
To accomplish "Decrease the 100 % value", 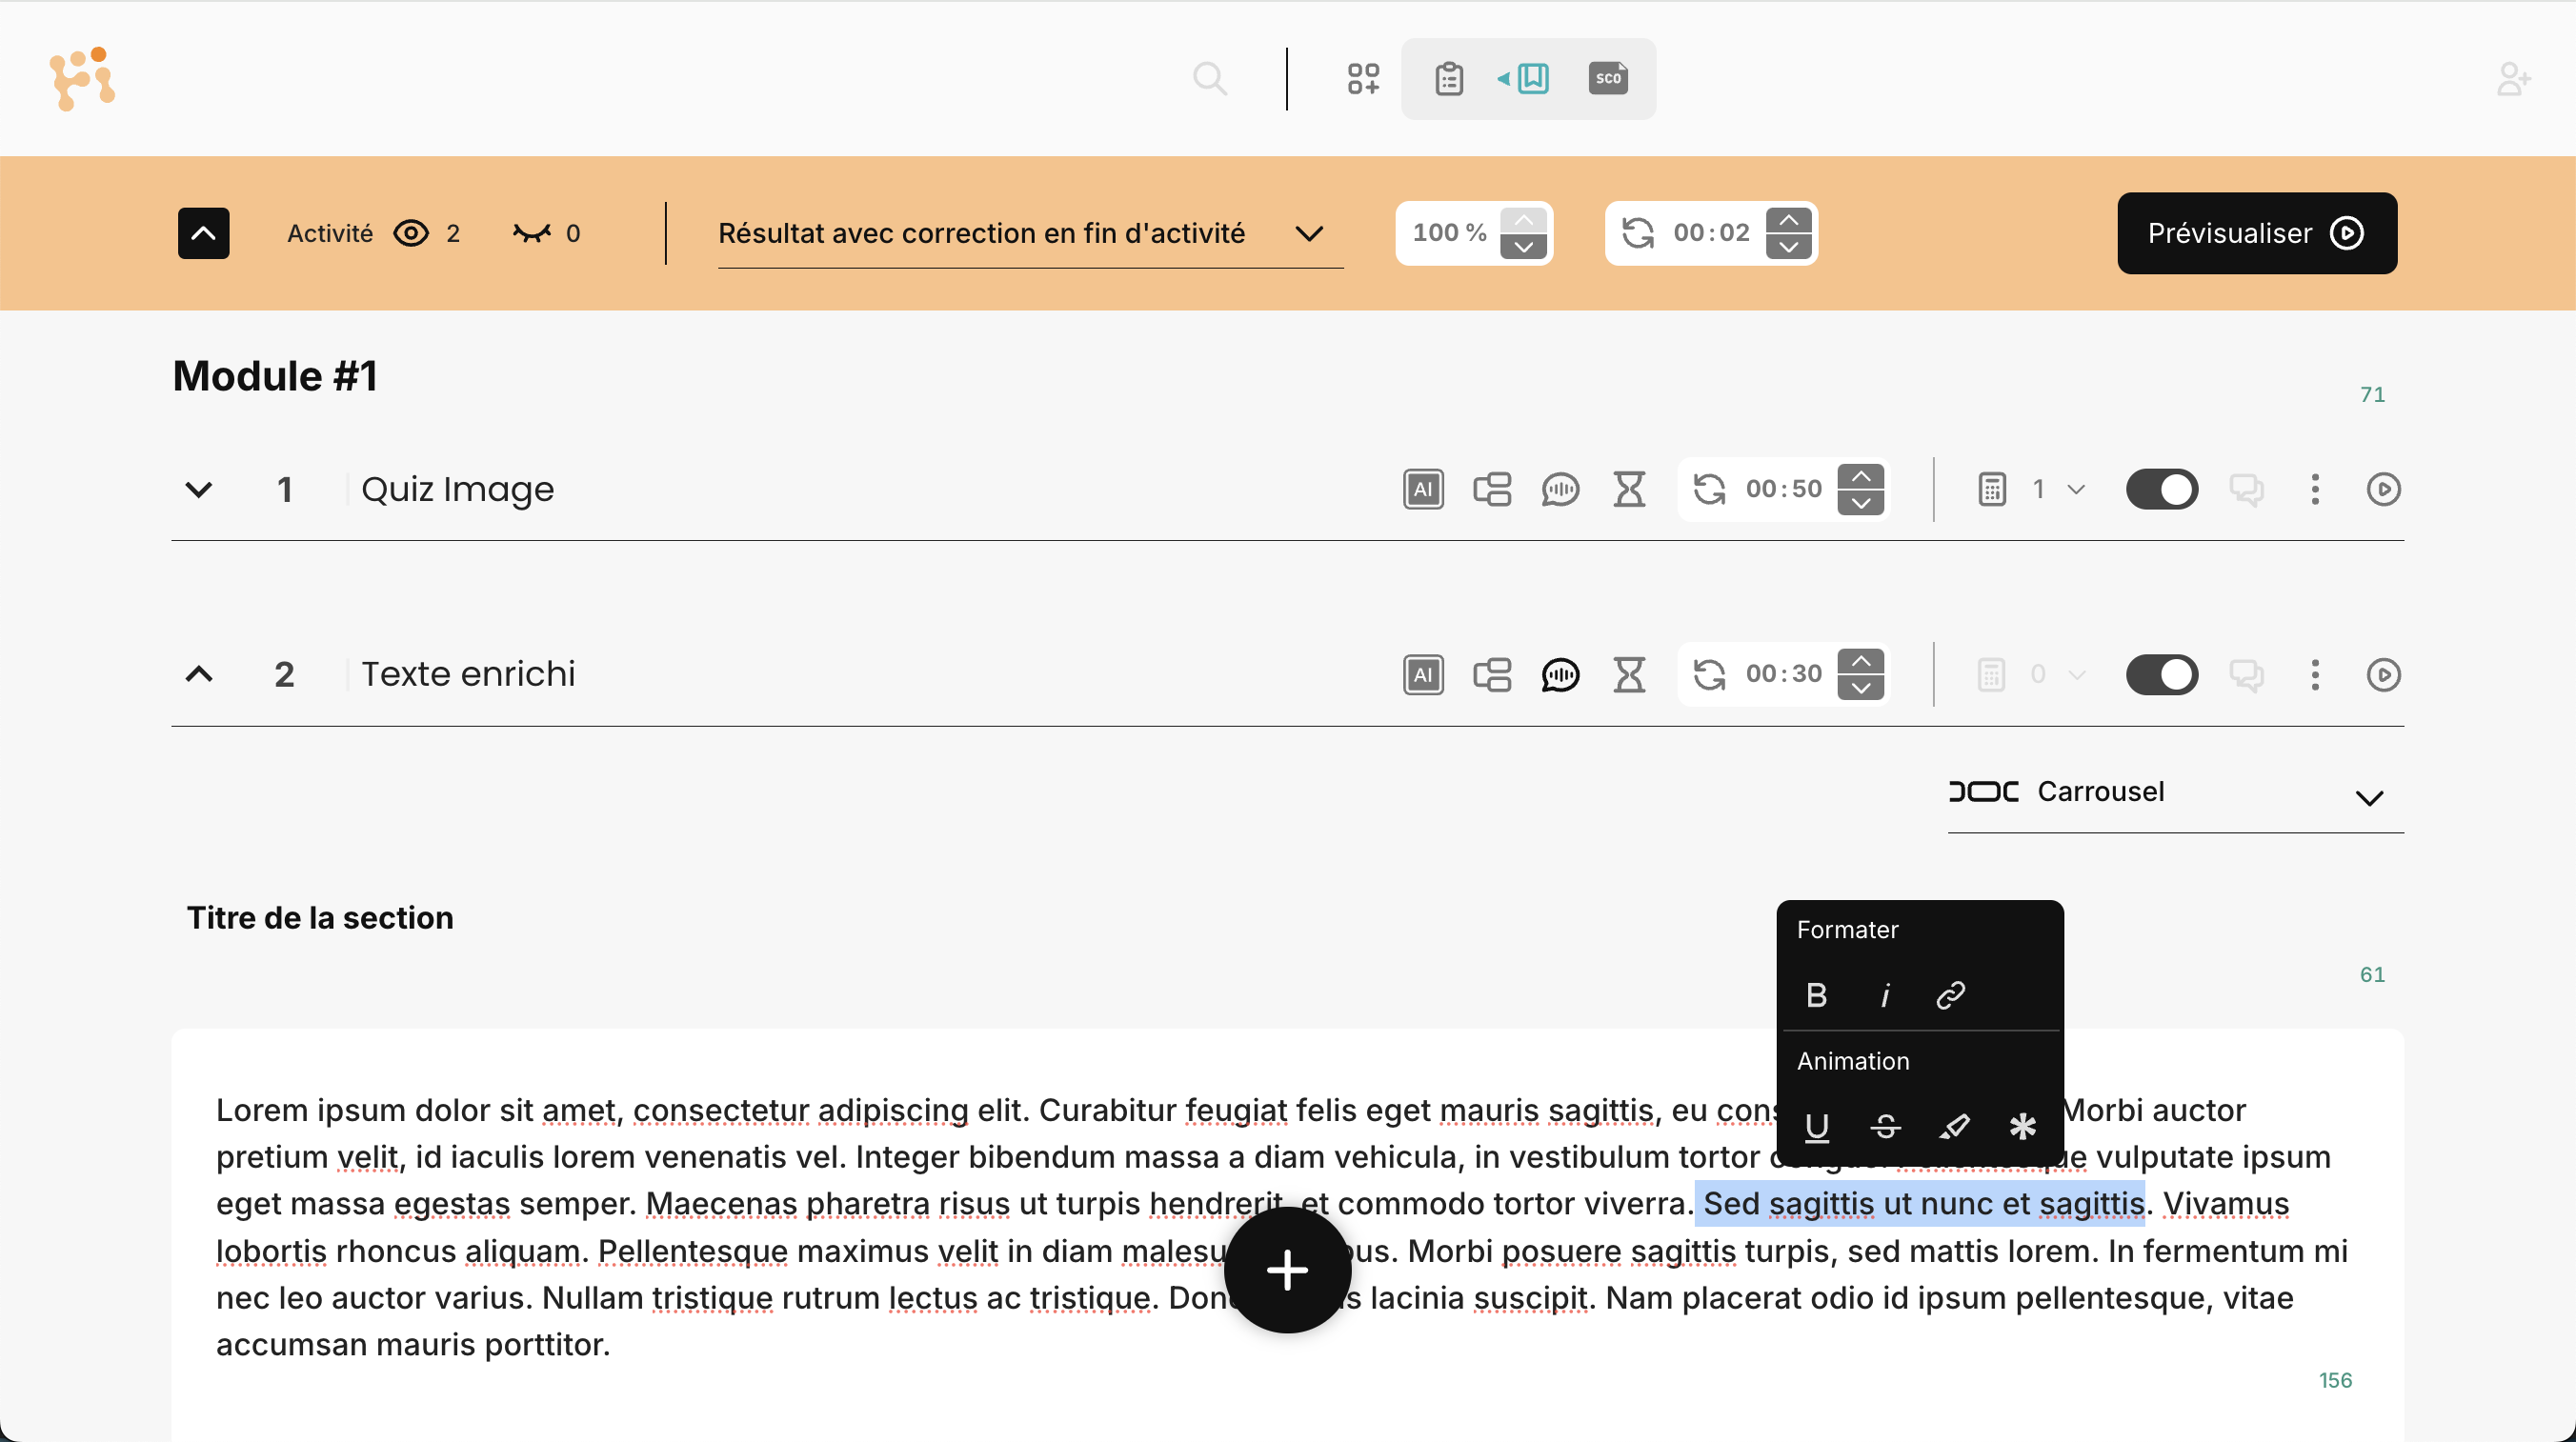I will 1523,246.
